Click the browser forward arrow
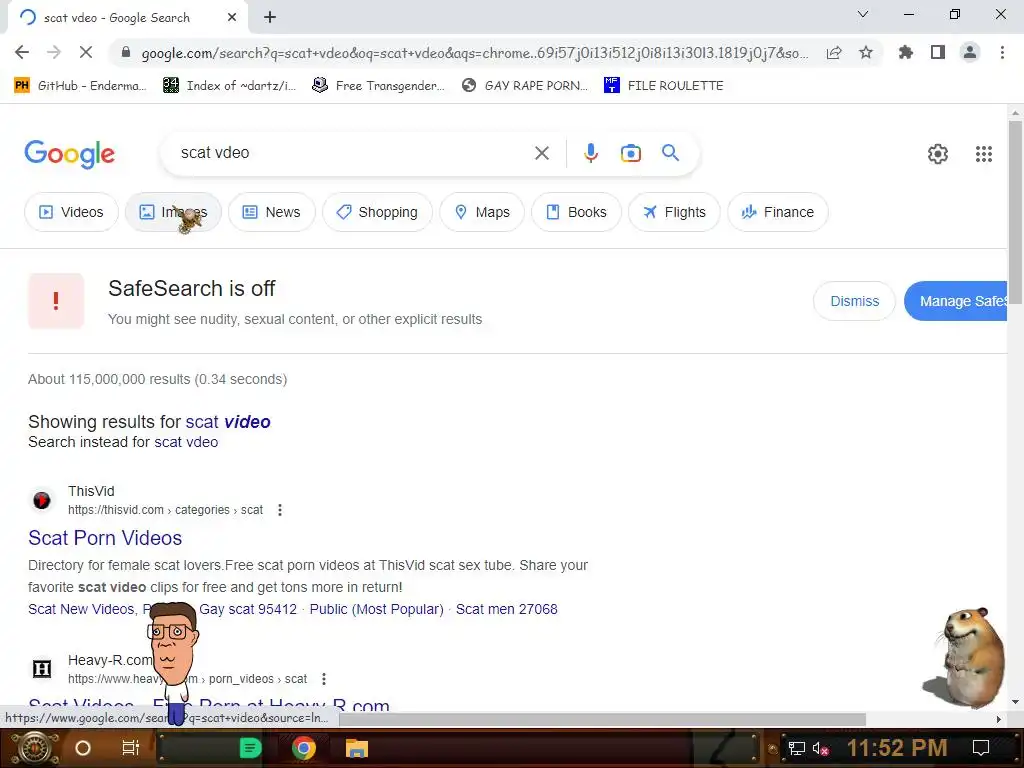The image size is (1024, 768). [54, 52]
